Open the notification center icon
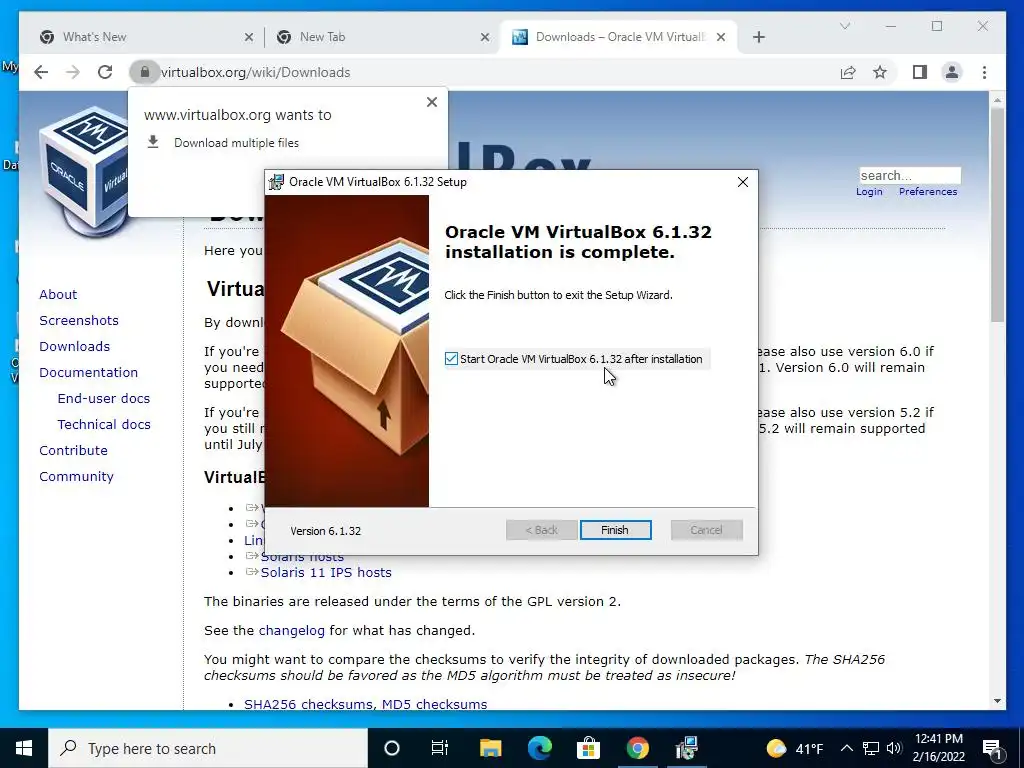 (x=992, y=748)
